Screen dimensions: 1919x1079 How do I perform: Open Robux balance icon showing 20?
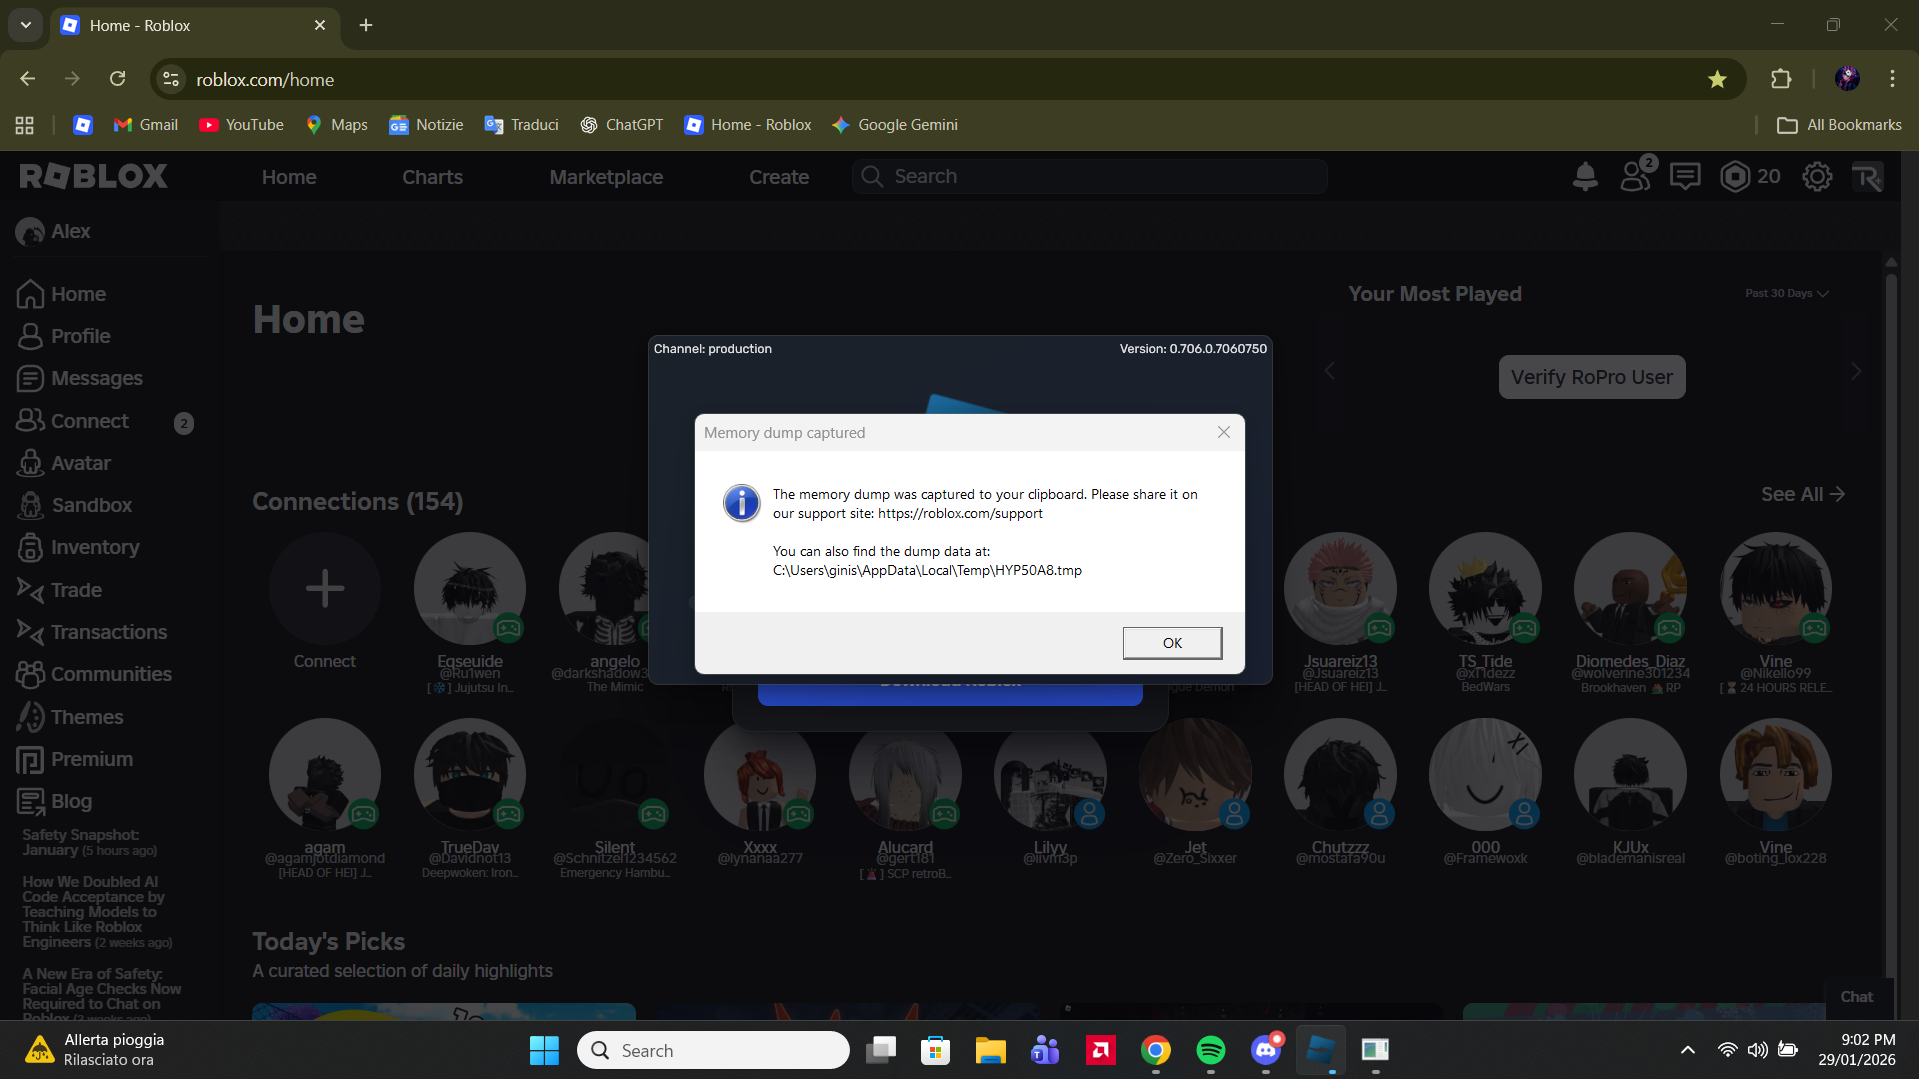1750,177
